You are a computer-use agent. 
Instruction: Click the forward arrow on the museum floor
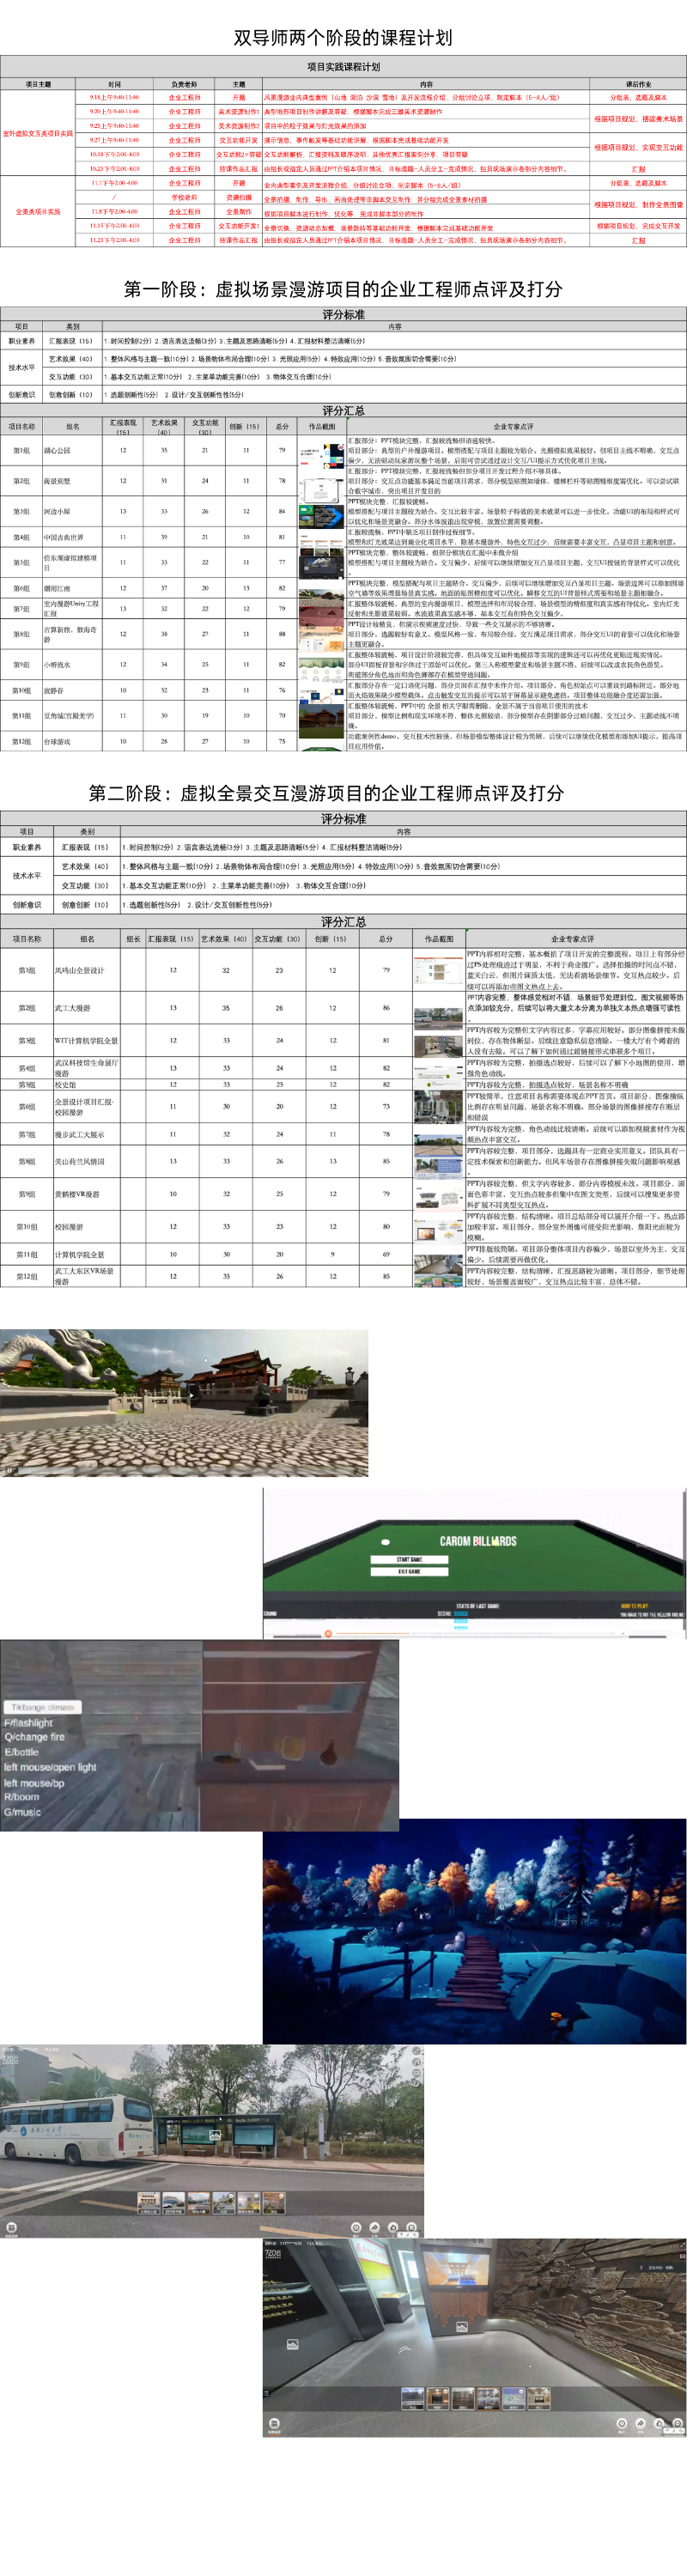[405, 2350]
